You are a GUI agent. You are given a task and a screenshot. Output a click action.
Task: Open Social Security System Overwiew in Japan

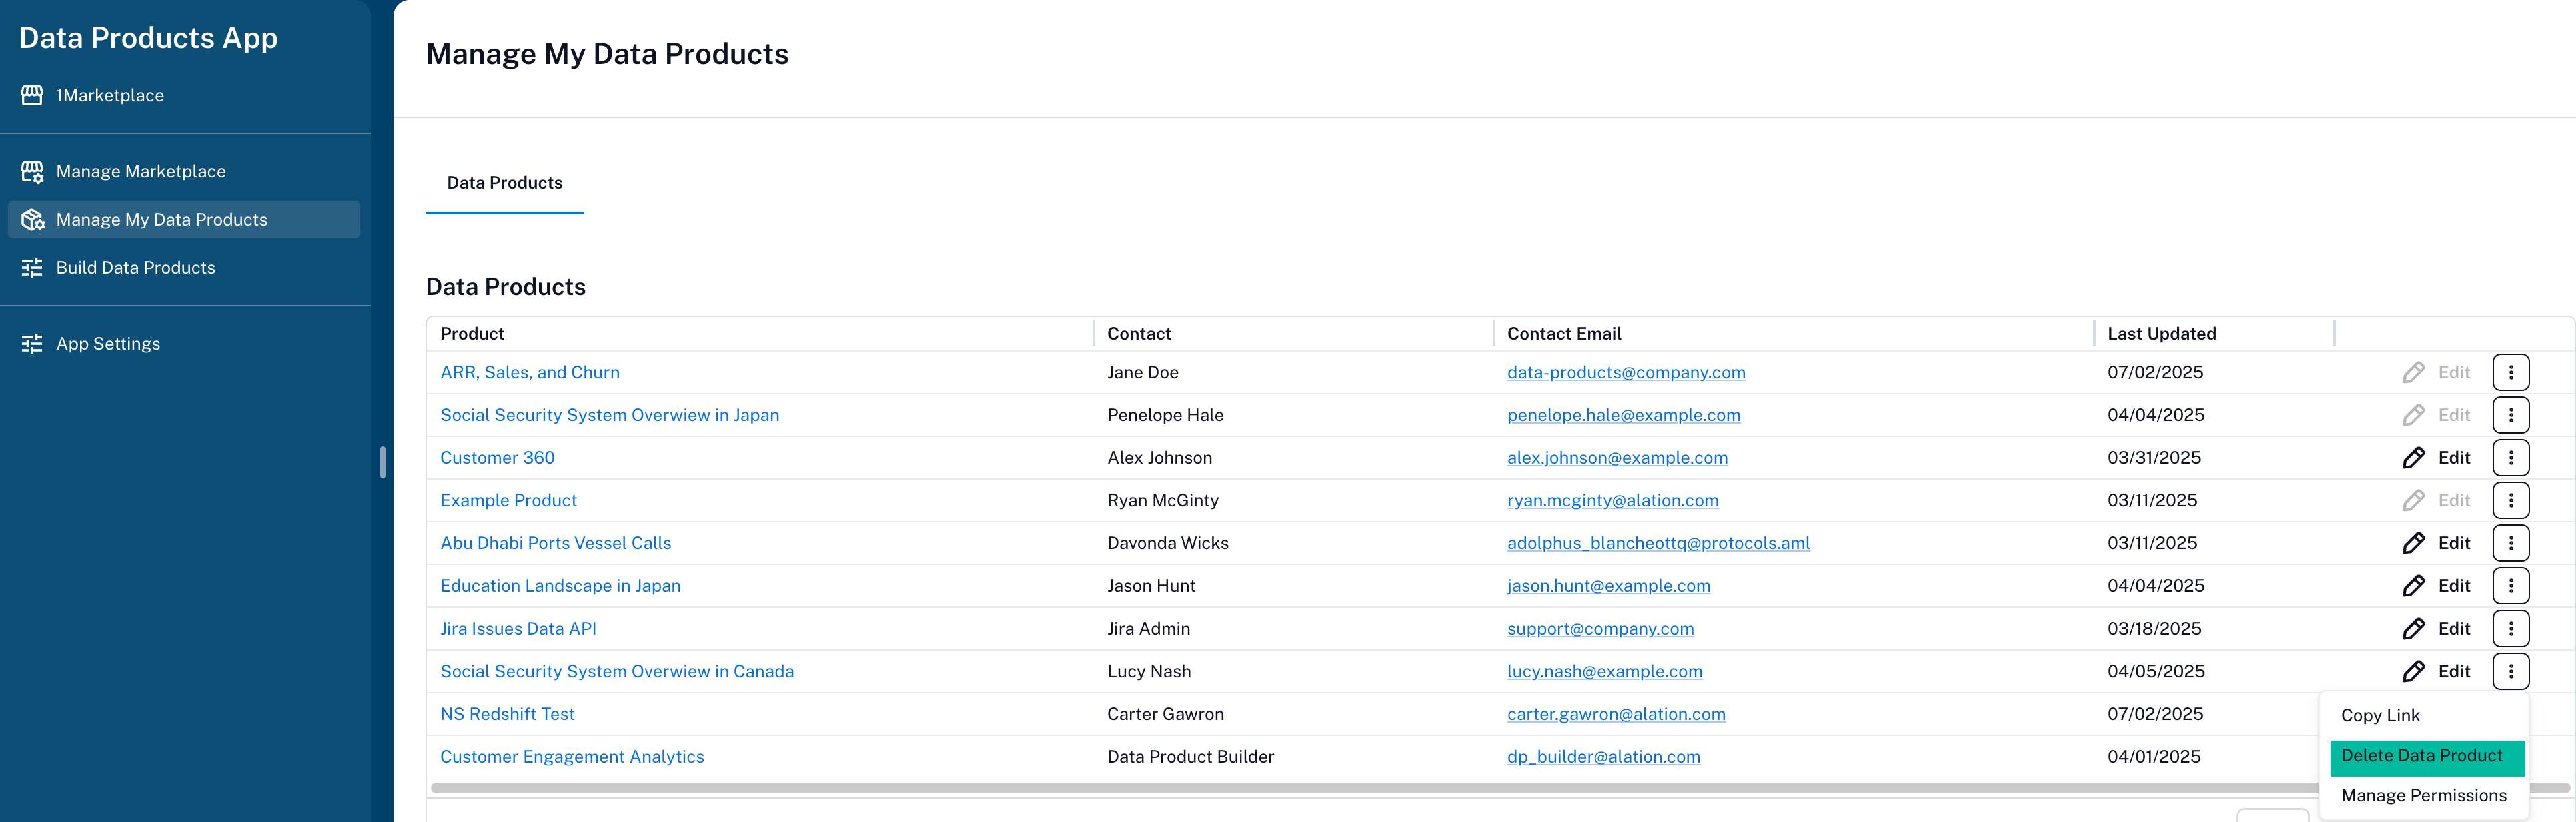click(609, 415)
